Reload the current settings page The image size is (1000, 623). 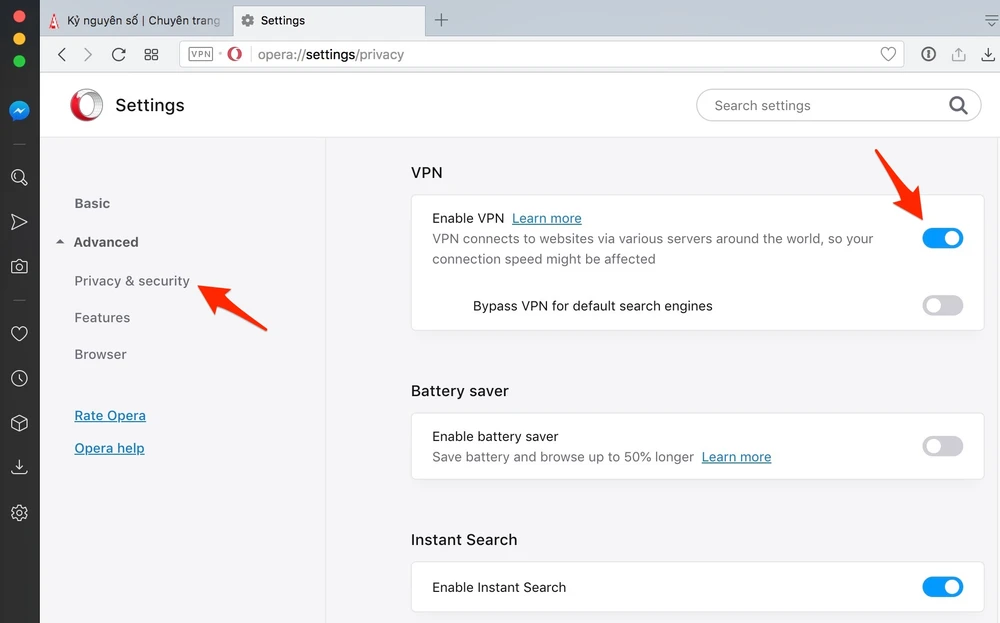(119, 55)
